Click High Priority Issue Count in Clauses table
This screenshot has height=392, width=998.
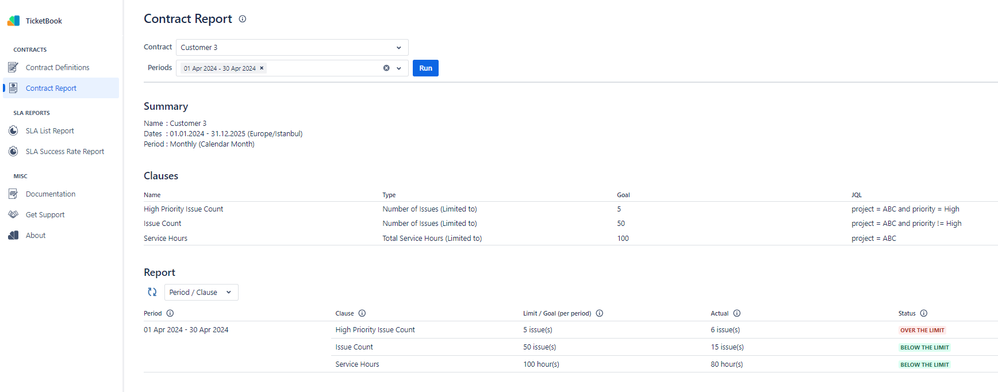point(183,209)
